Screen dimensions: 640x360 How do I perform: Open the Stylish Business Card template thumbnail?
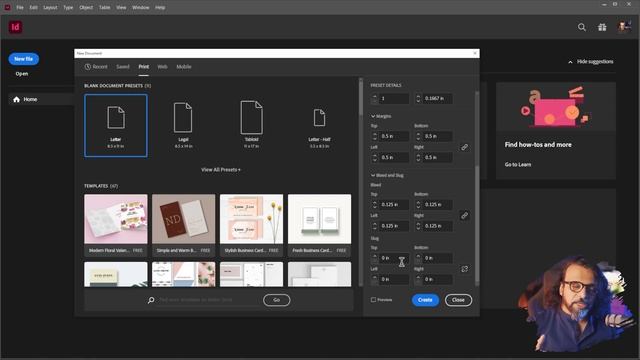tap(251, 219)
